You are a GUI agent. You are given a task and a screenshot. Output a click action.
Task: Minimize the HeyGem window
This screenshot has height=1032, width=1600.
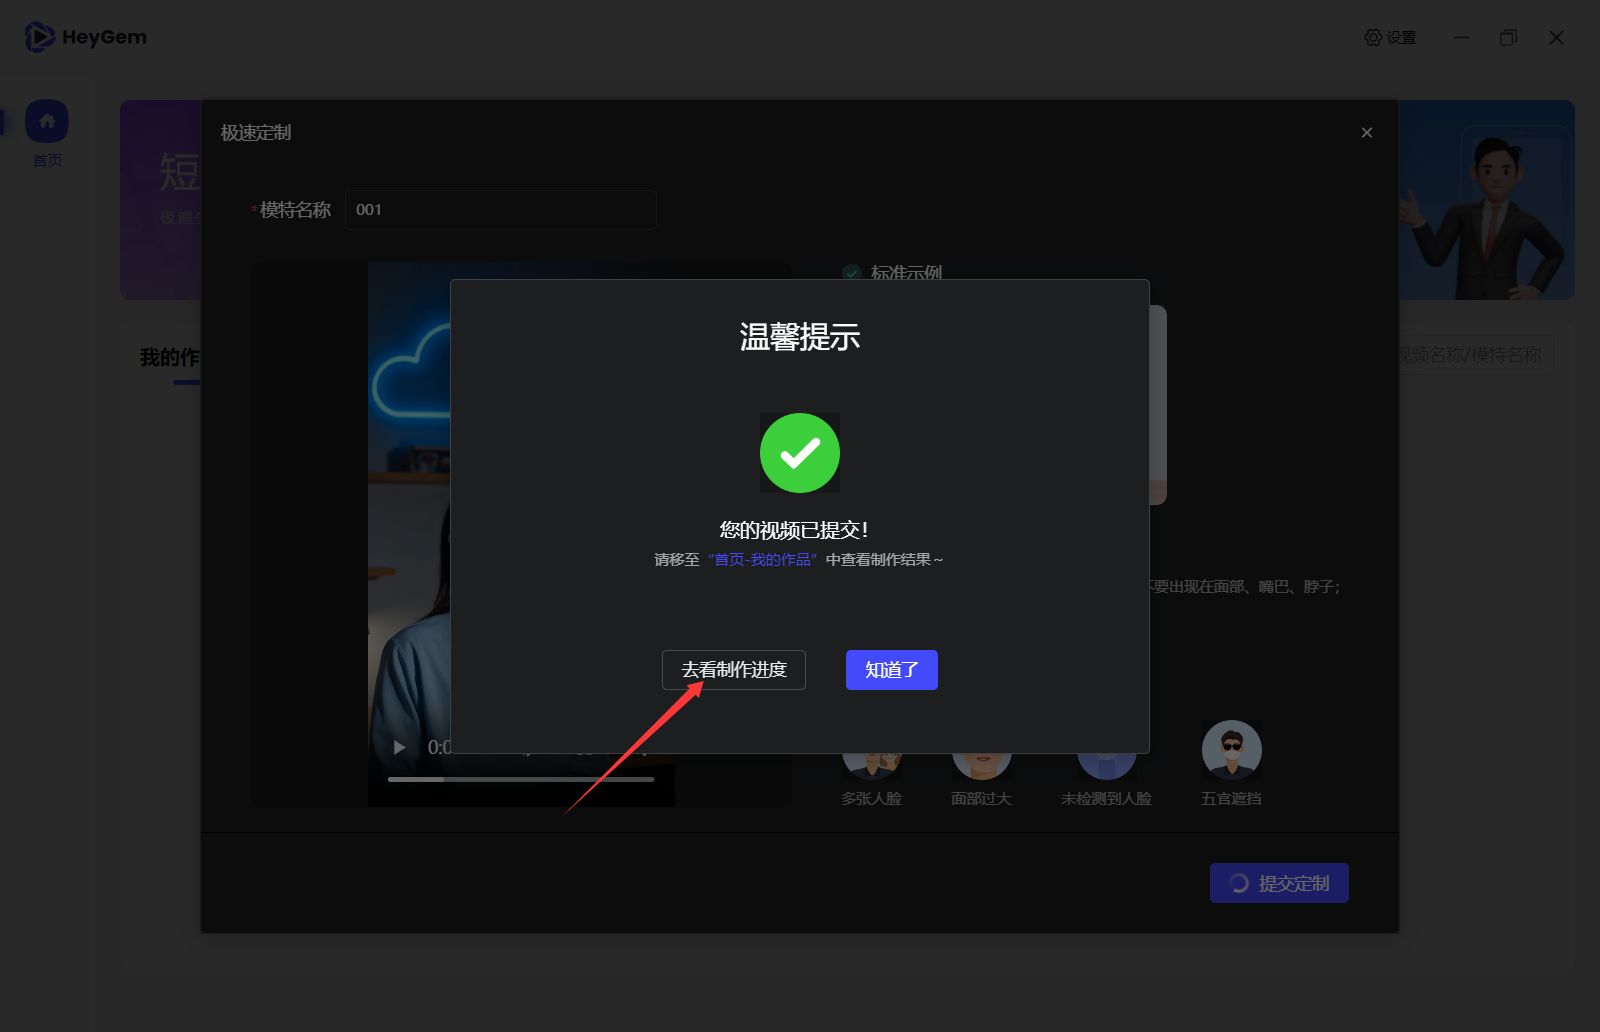1462,38
